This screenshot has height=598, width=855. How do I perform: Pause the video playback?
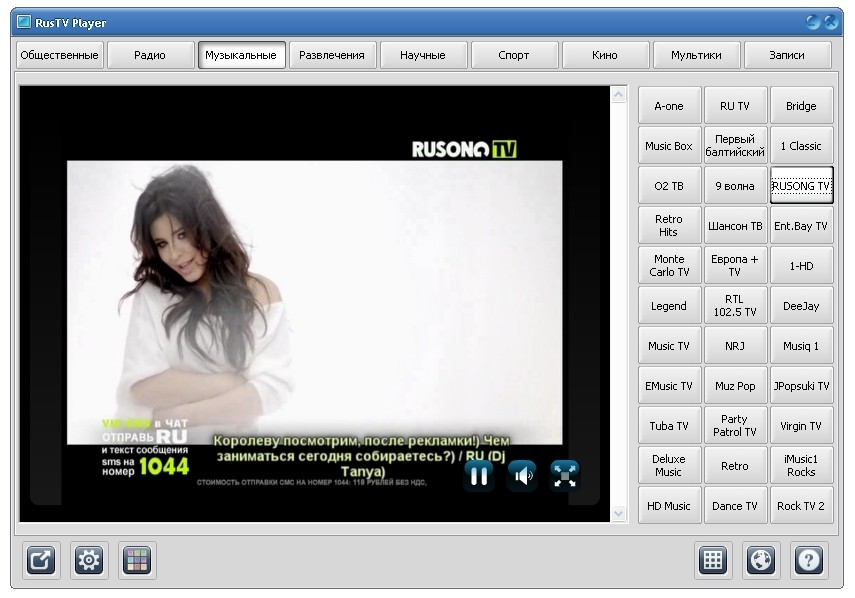click(x=479, y=475)
